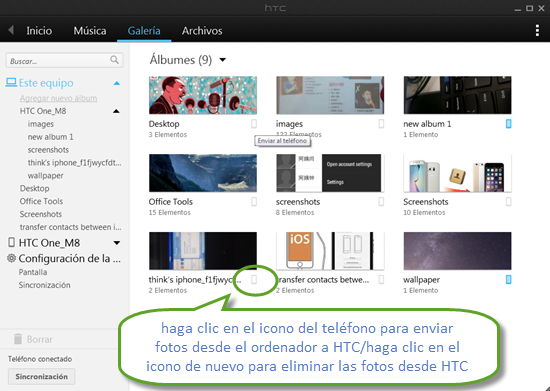Open the Álbumes (9) dropdown arrow
This screenshot has width=550, height=391.
[222, 60]
